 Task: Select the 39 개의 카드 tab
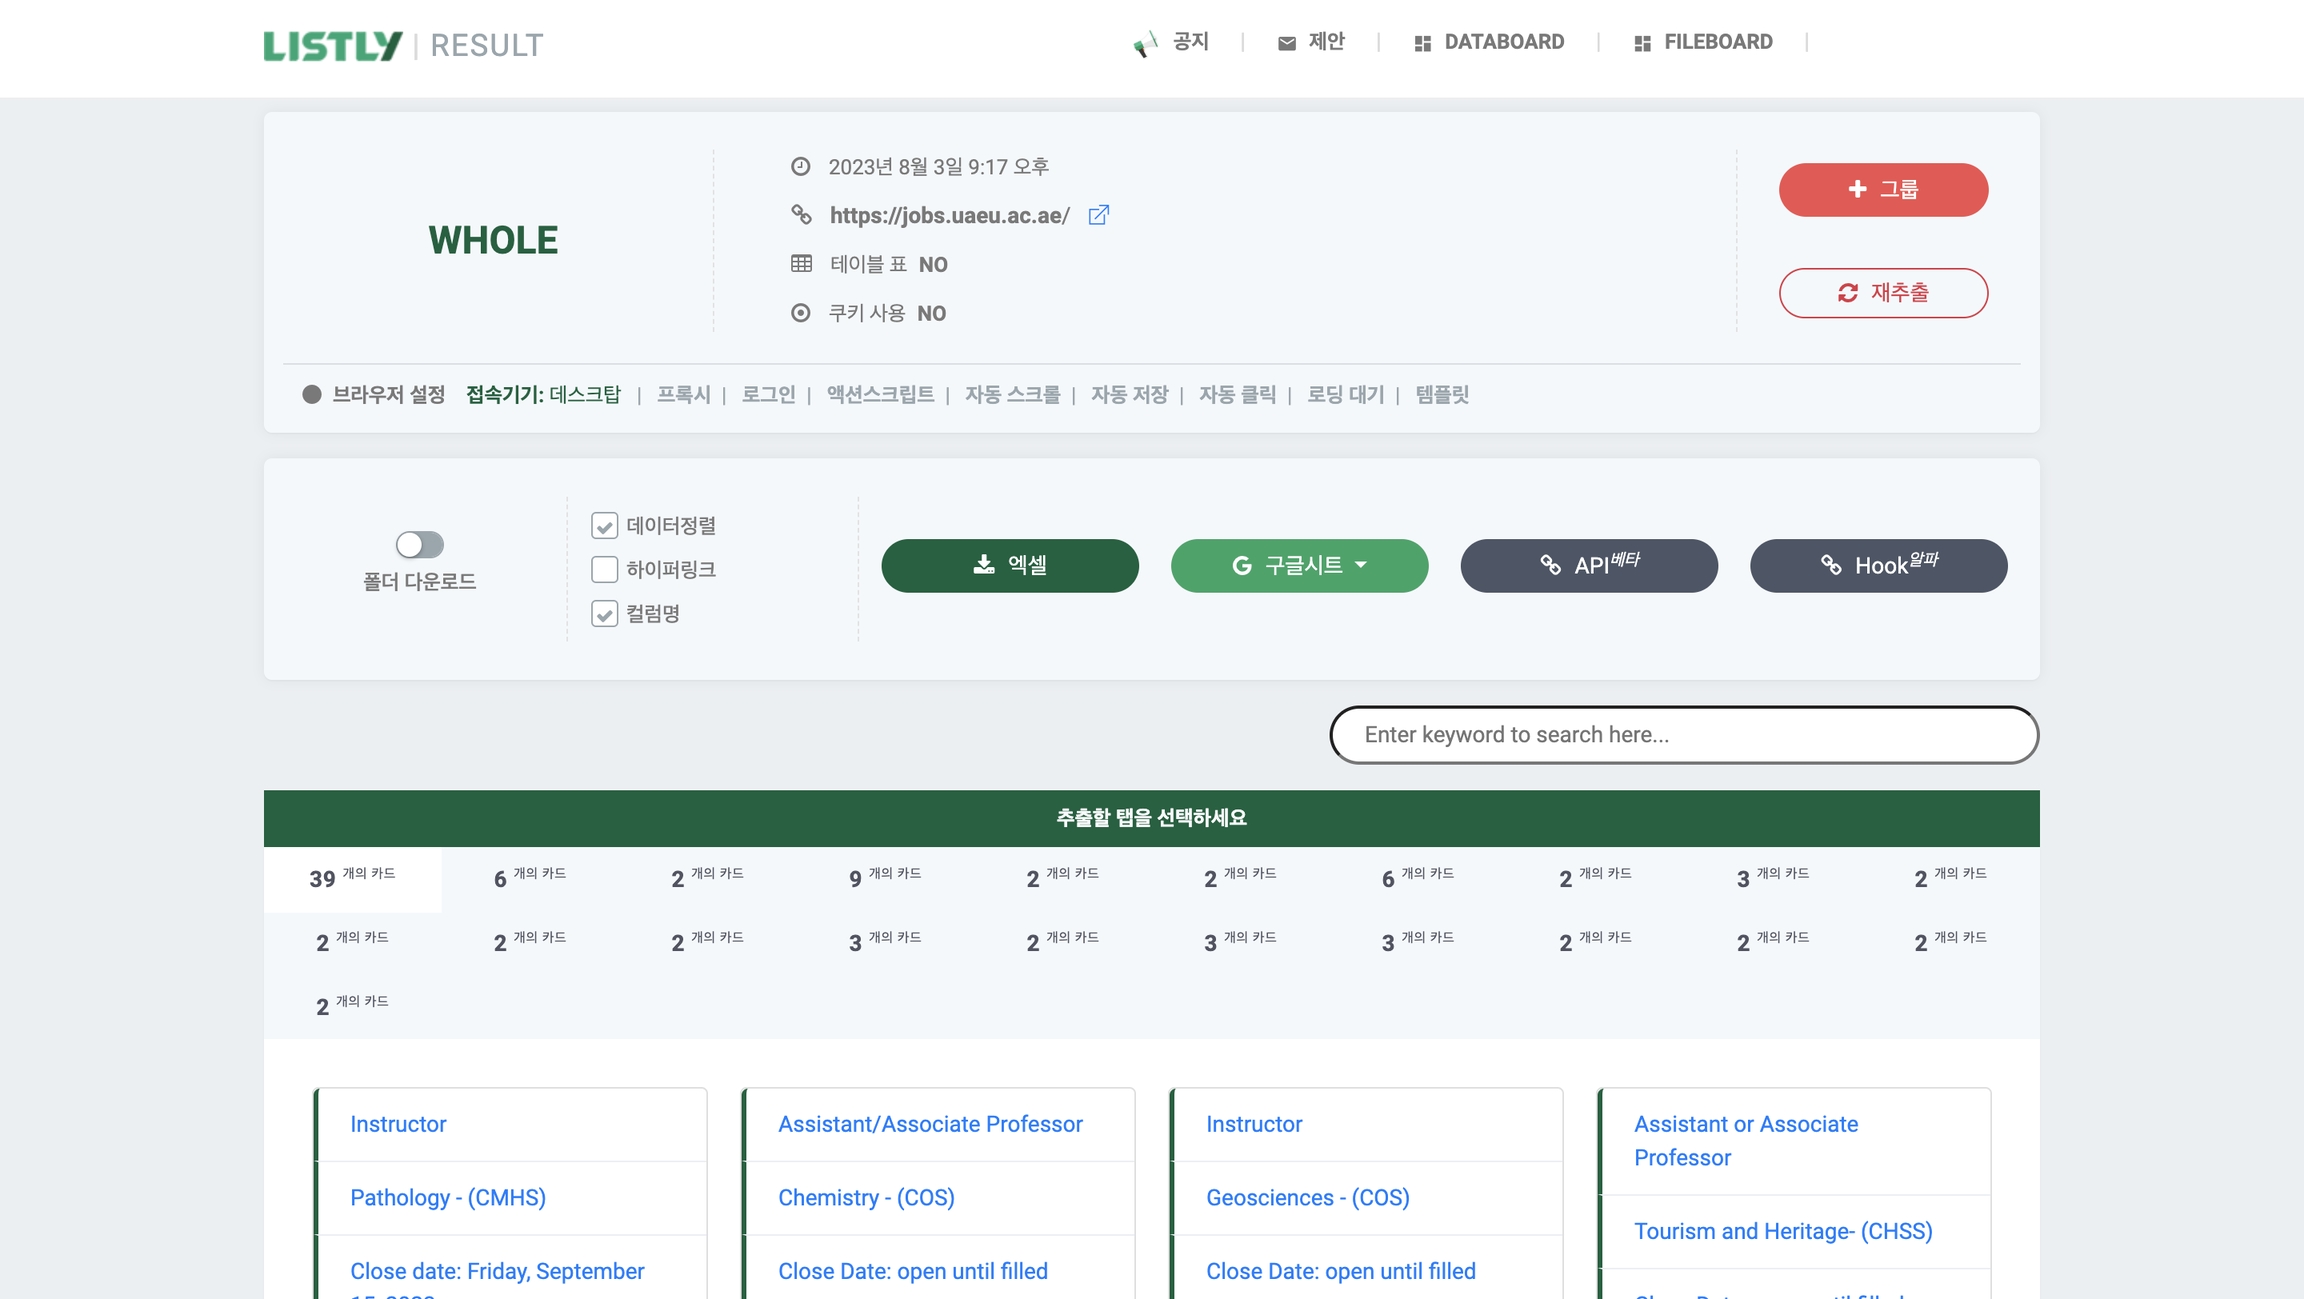pos(352,878)
